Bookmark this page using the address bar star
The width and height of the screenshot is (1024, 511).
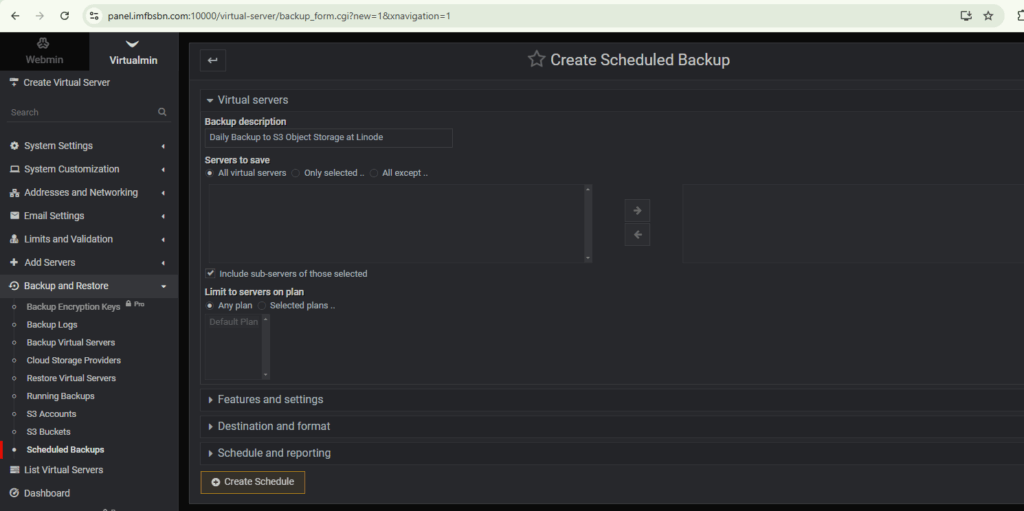click(x=988, y=16)
